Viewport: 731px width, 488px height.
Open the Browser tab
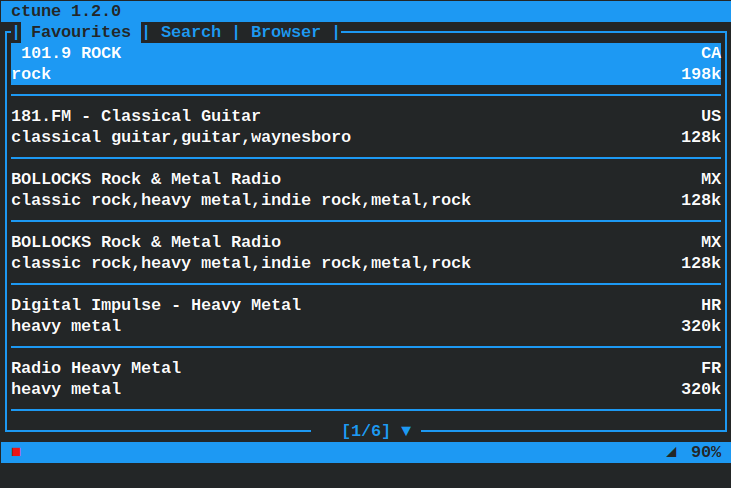point(286,32)
